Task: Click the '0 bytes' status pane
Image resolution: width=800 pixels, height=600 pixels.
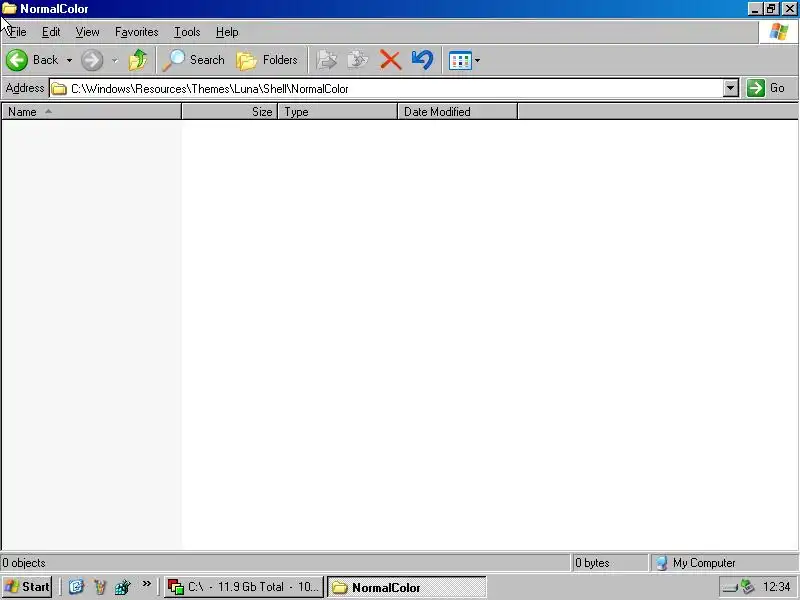Action: click(609, 563)
